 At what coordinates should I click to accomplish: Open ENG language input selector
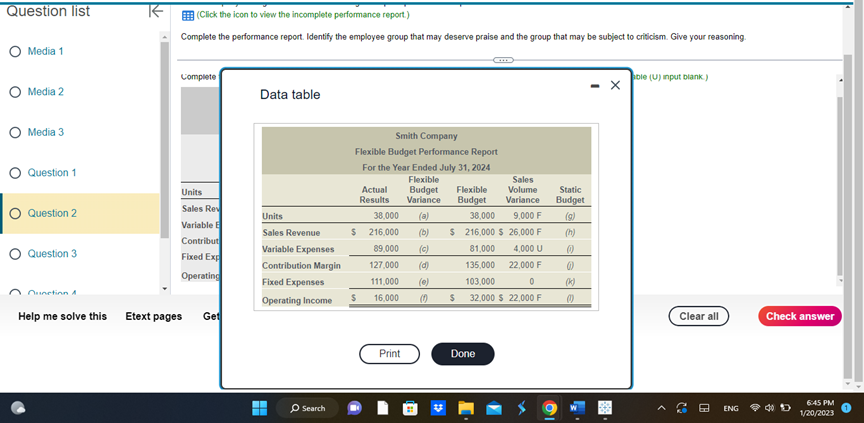731,409
